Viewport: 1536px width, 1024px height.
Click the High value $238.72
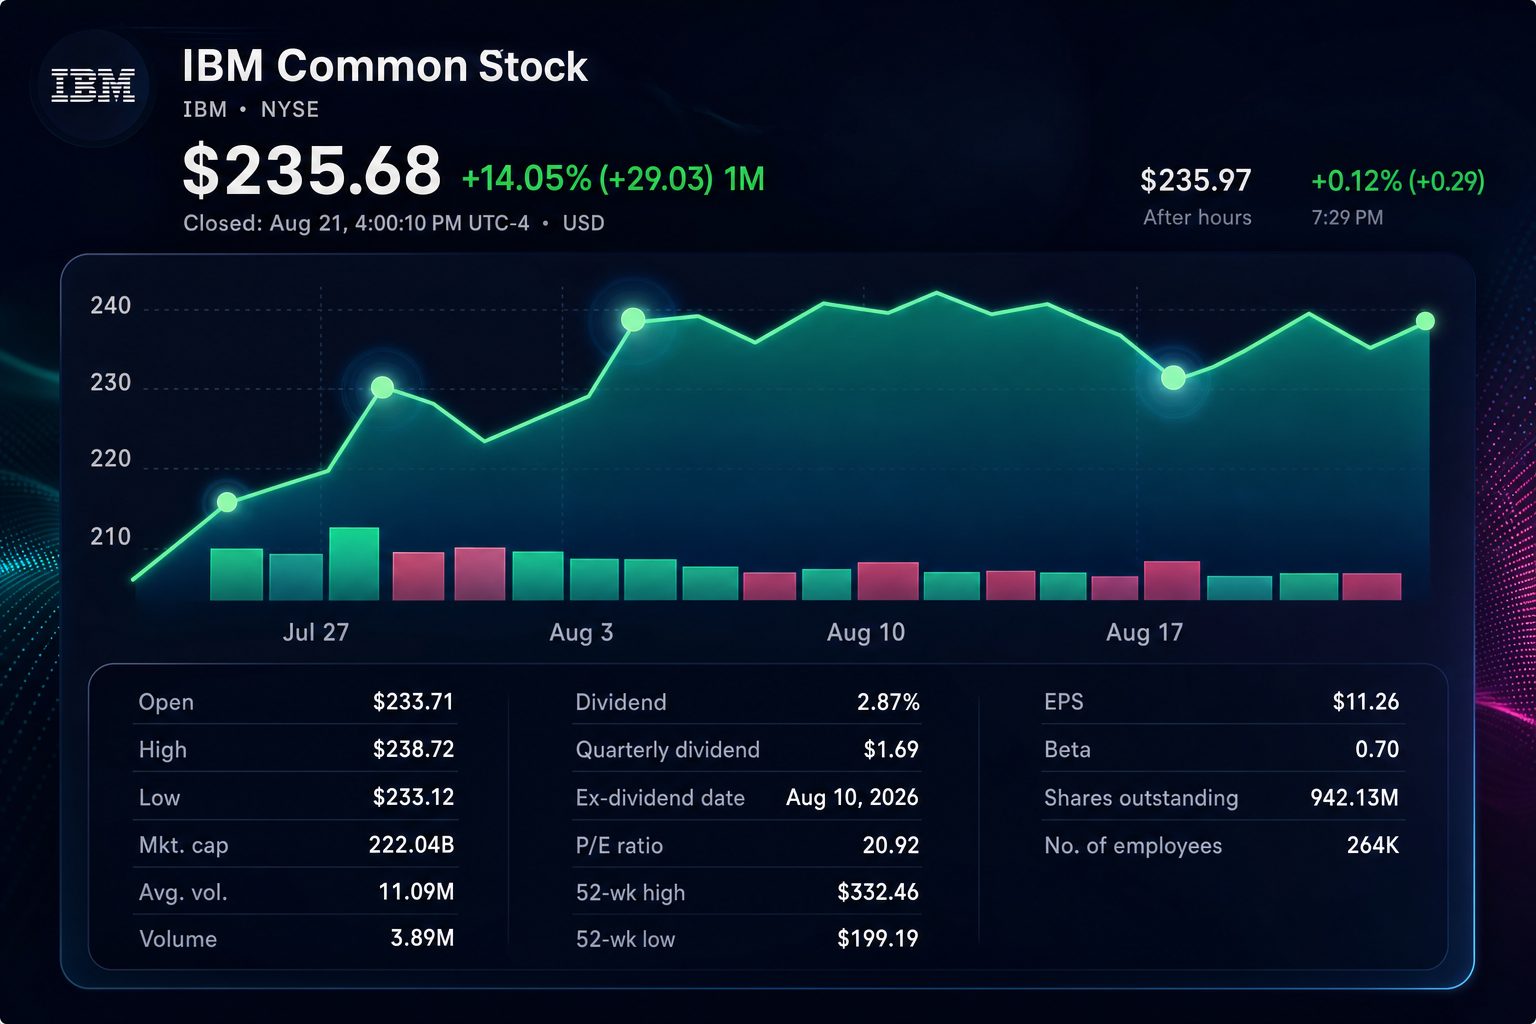(413, 749)
